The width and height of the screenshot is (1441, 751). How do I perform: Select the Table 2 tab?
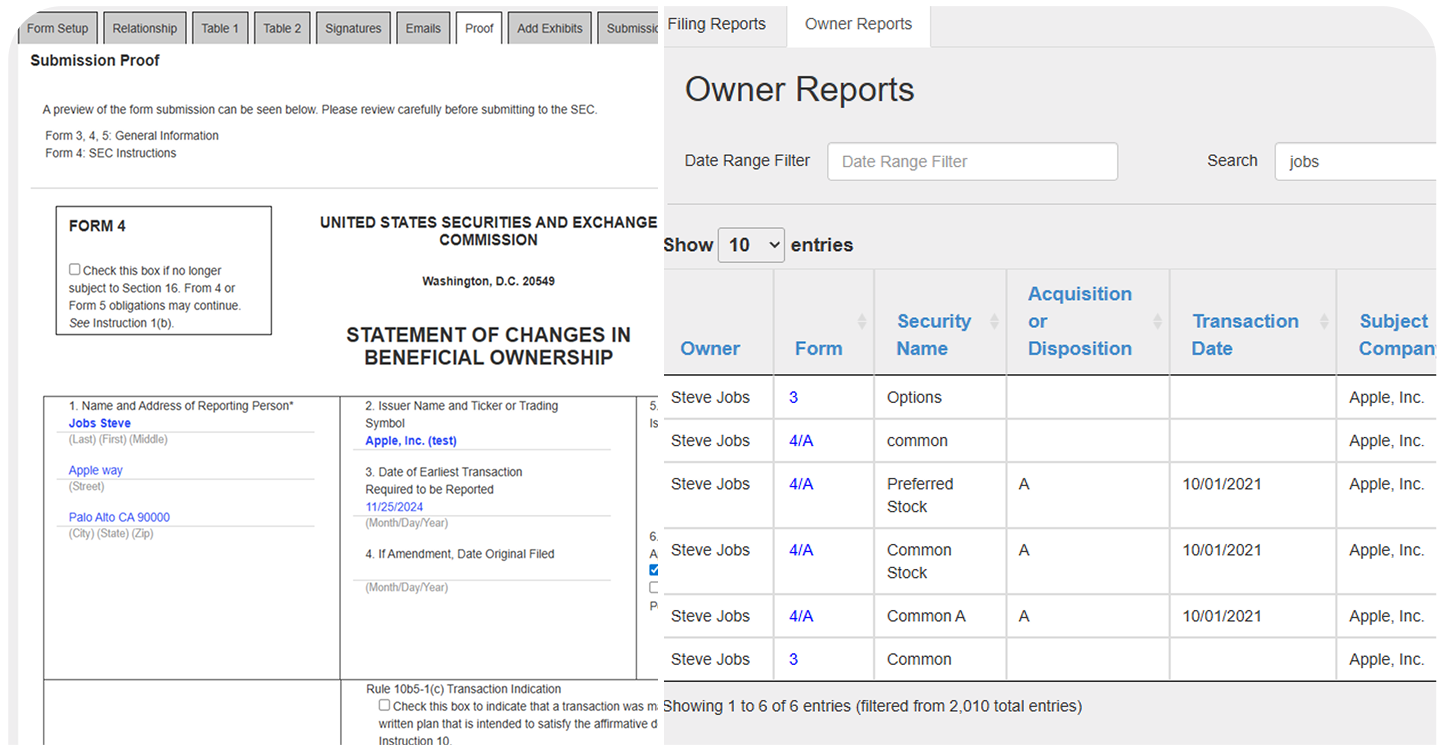[281, 27]
